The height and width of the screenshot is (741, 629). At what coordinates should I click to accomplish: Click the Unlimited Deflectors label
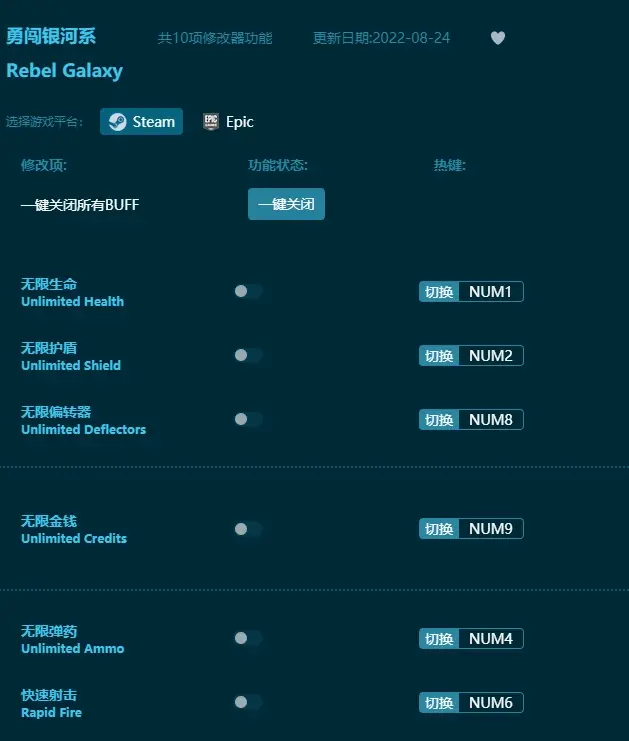click(84, 430)
